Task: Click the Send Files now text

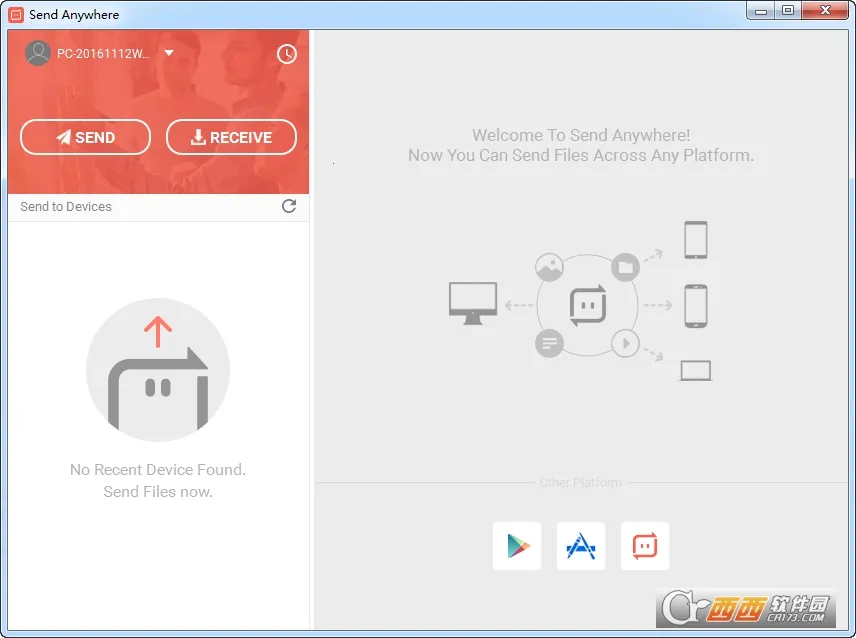Action: 158,491
